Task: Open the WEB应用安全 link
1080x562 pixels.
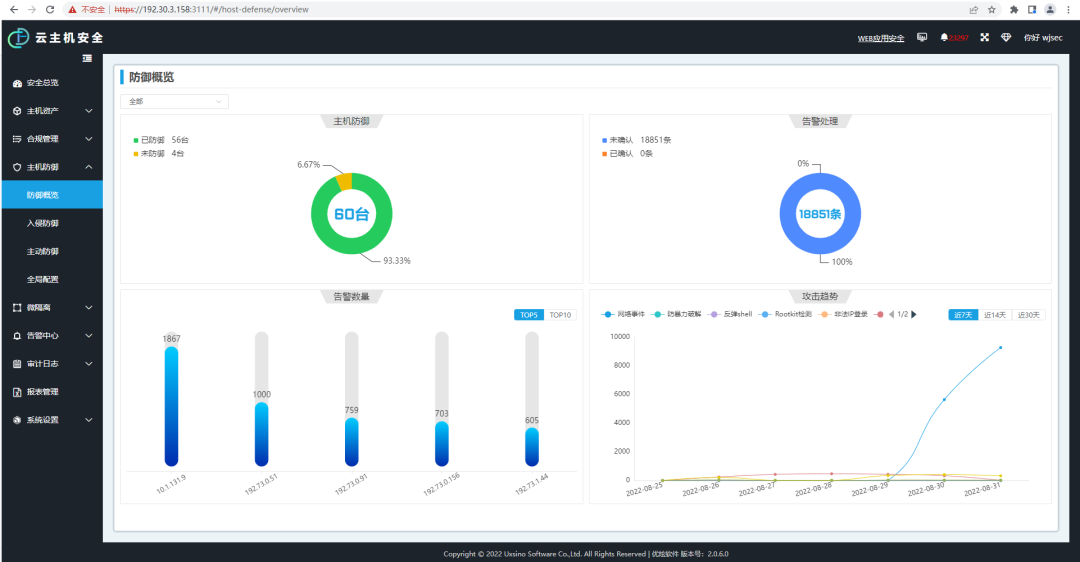Action: (881, 38)
